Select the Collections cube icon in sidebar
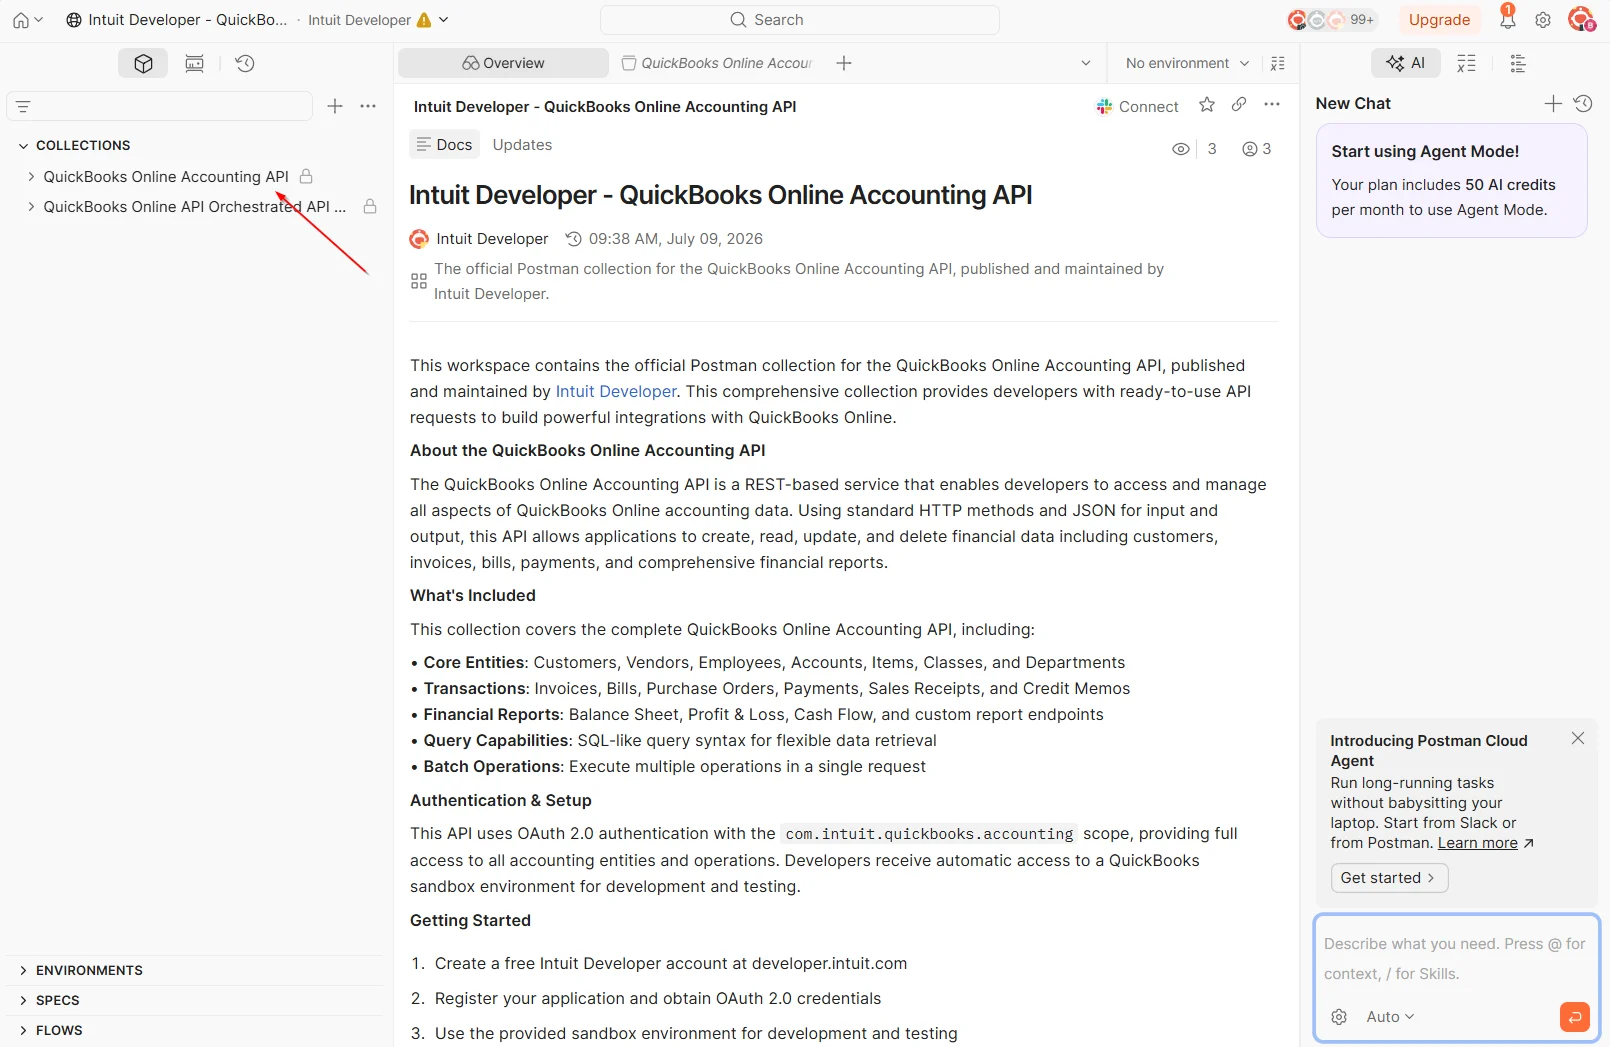The height and width of the screenshot is (1047, 1610). [x=143, y=63]
